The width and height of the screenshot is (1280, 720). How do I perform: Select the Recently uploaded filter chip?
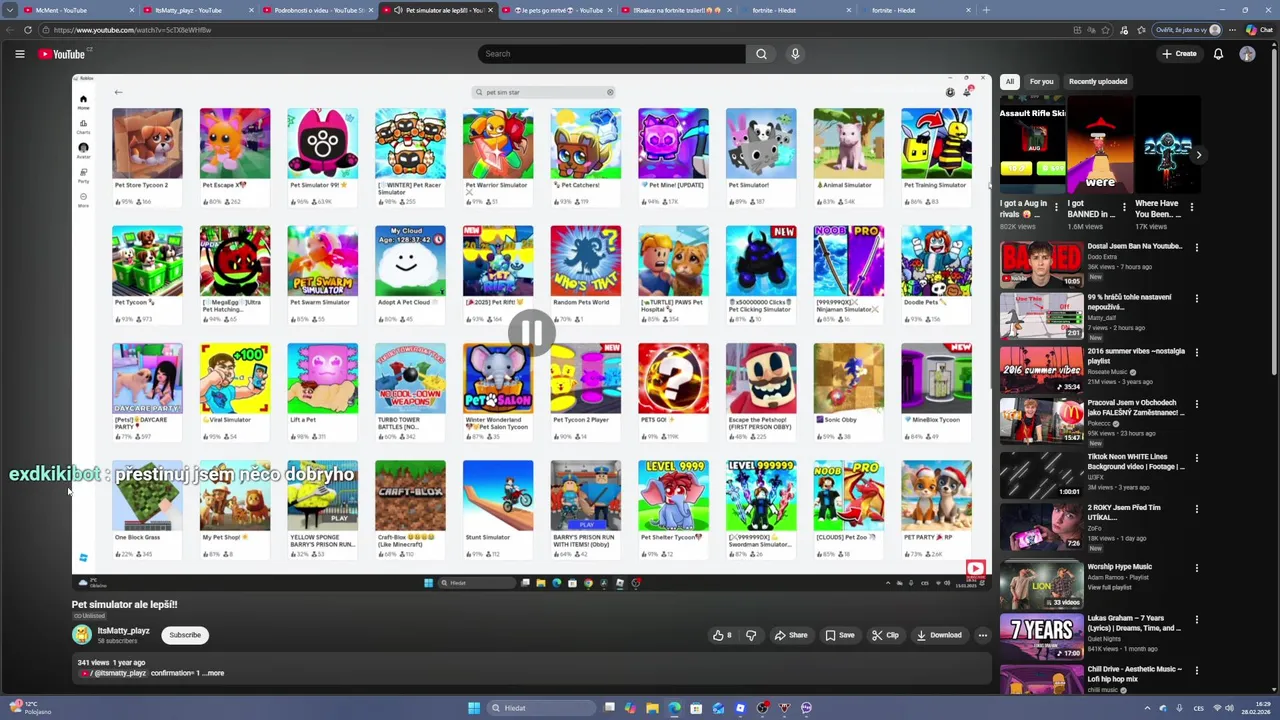[1097, 82]
